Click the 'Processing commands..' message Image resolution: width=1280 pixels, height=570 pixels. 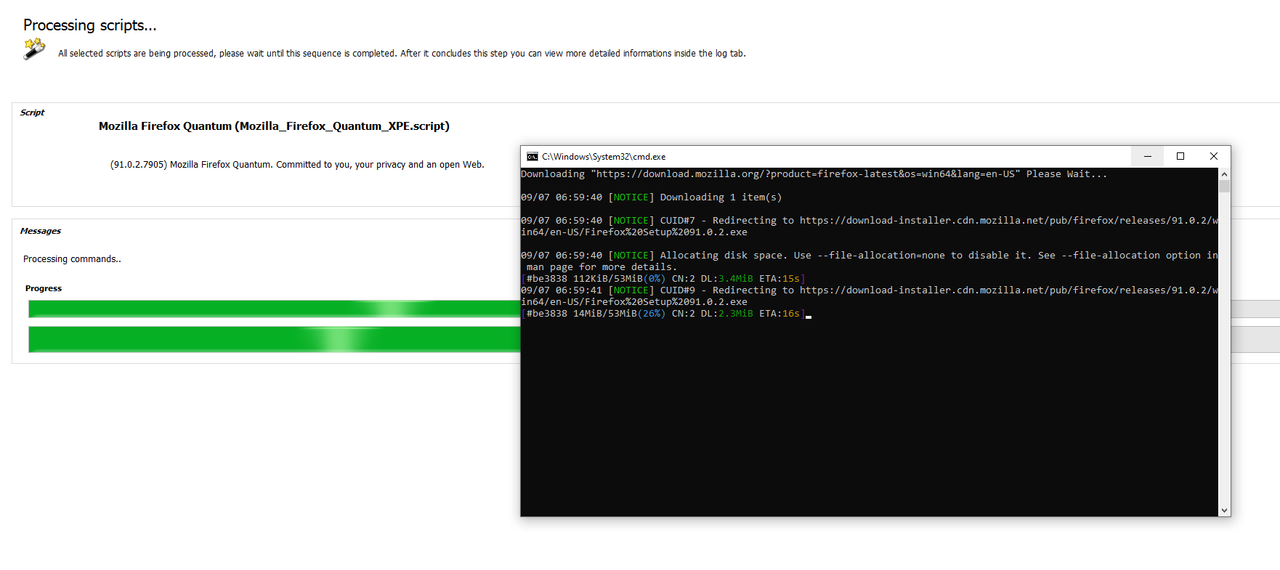pyautogui.click(x=72, y=259)
